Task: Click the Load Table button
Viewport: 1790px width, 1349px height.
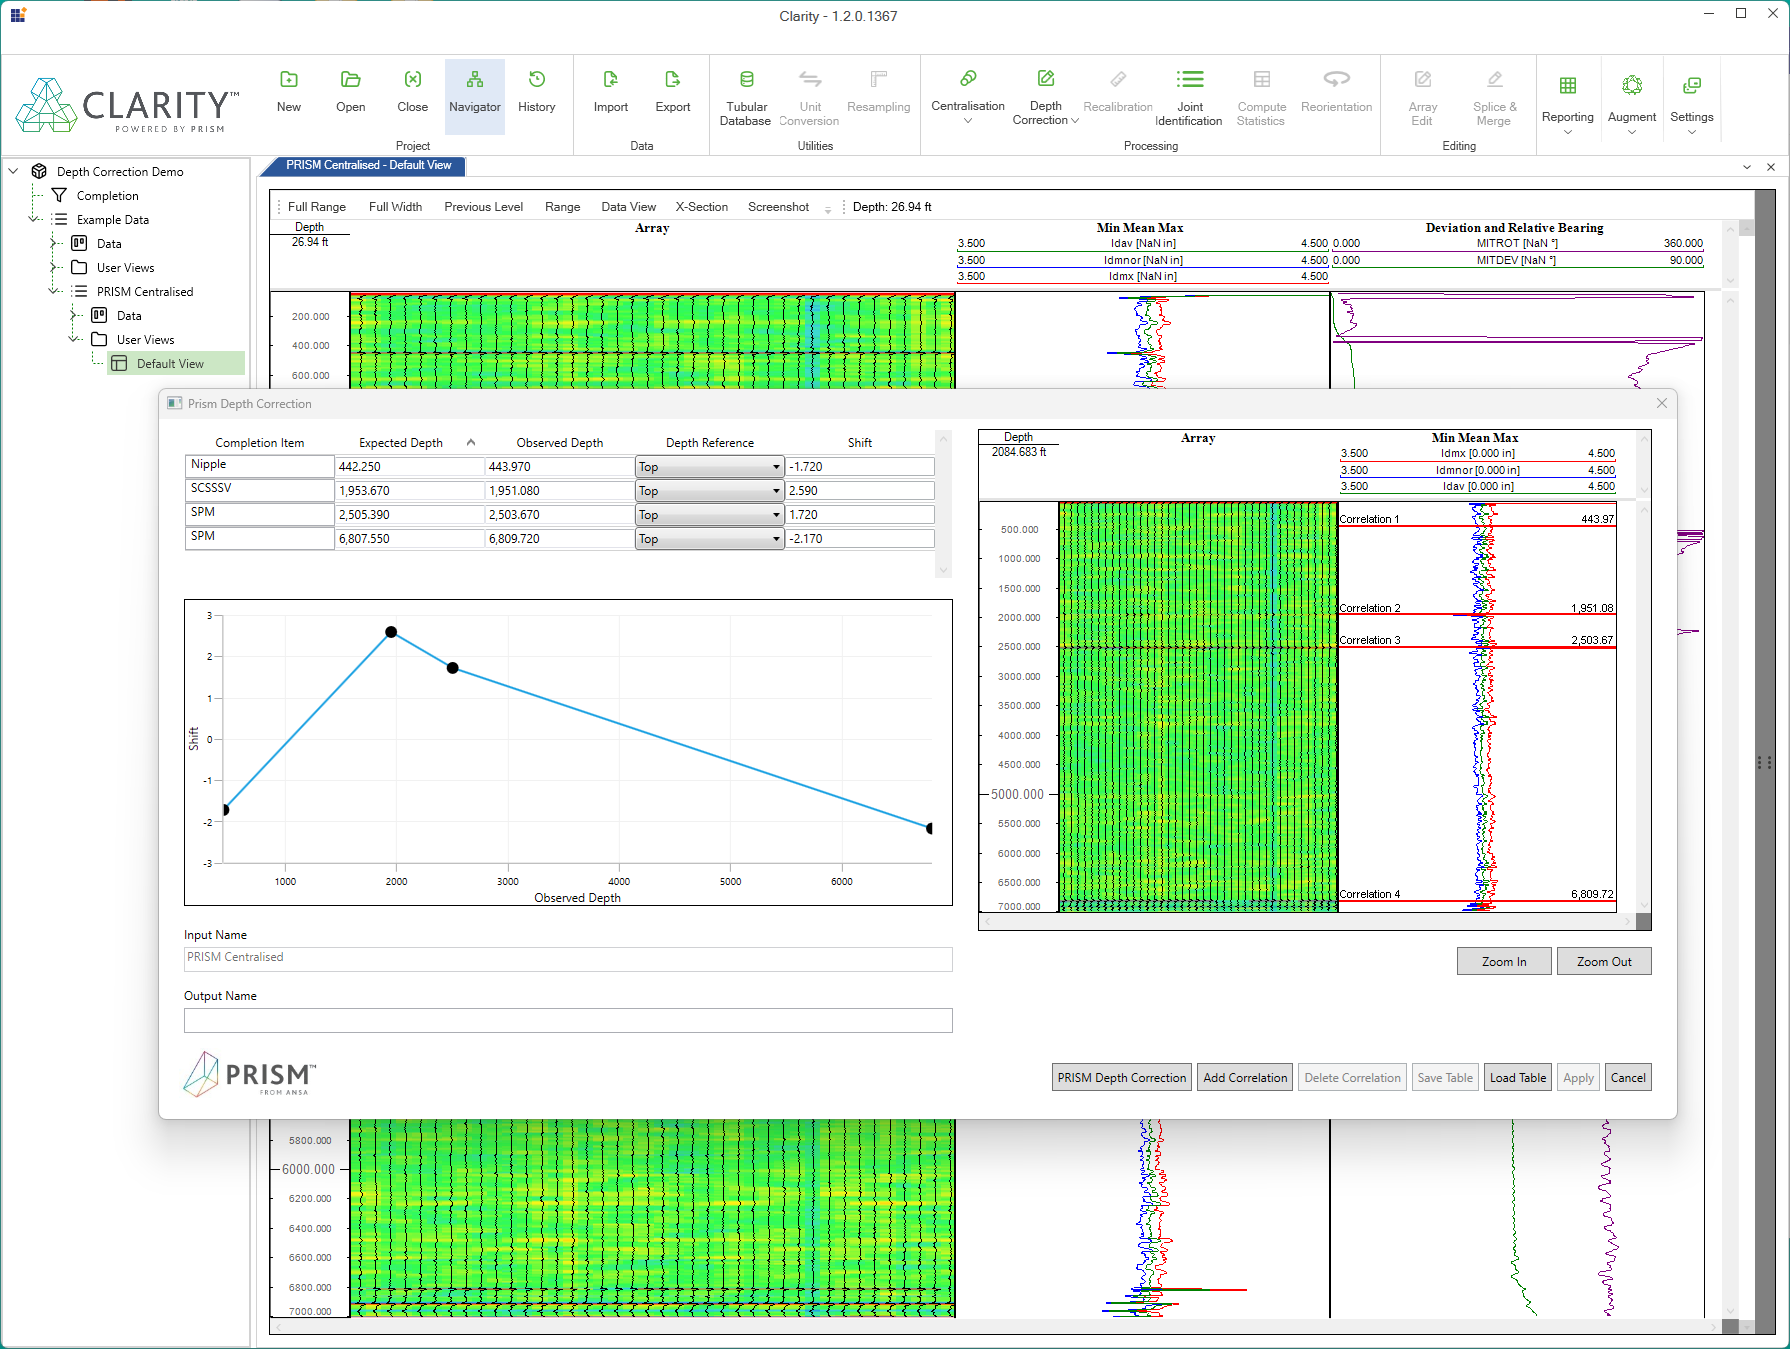Action: [1517, 1078]
